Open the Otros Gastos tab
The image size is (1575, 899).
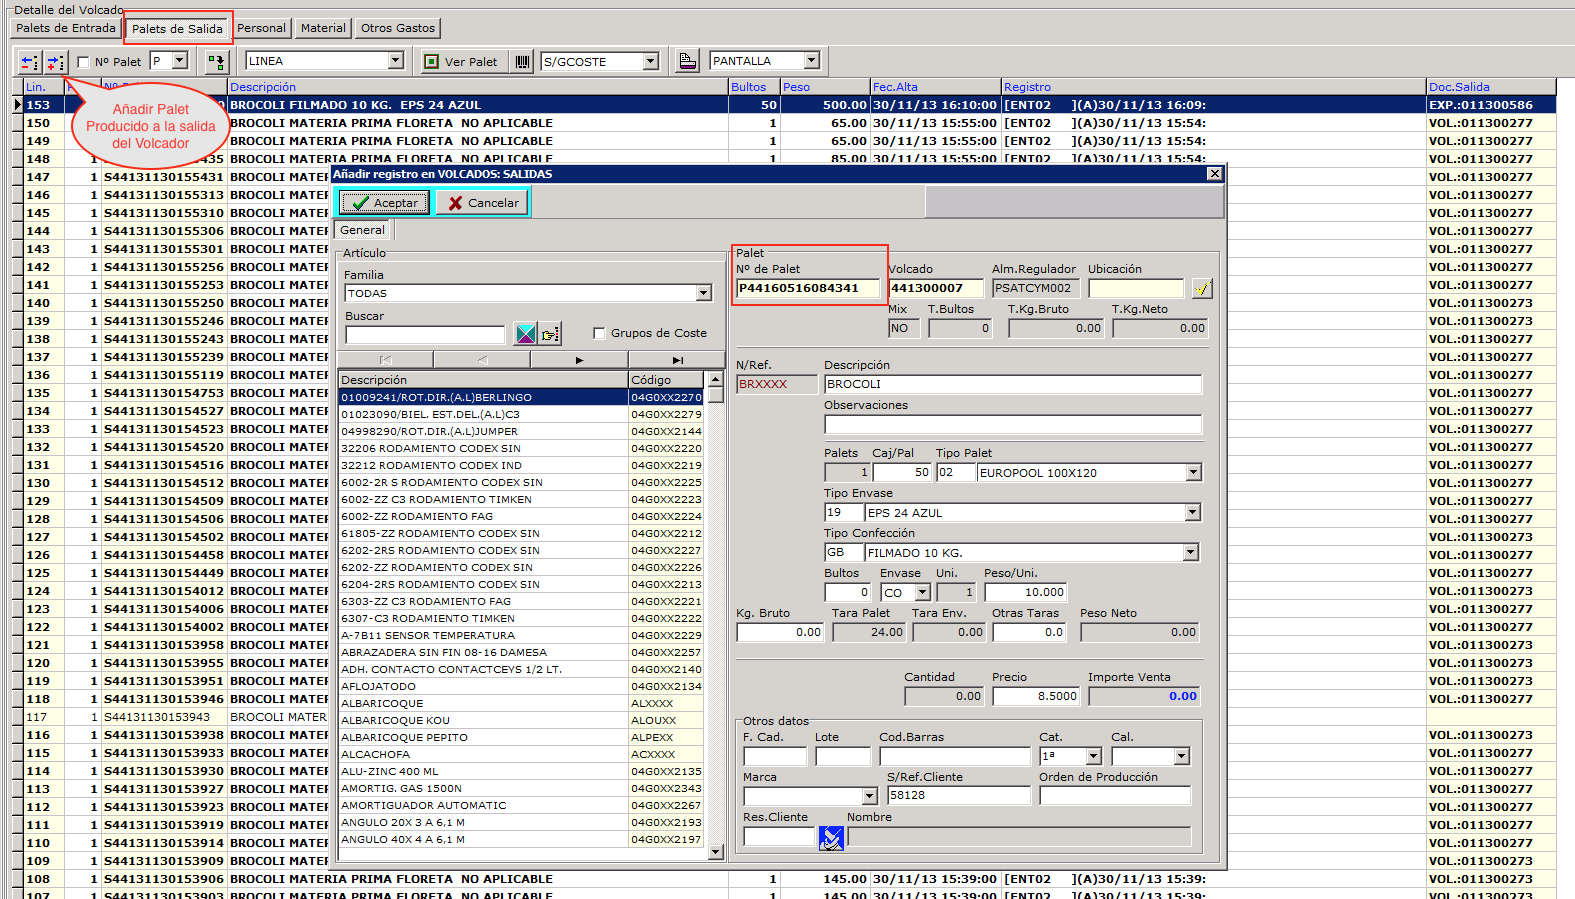pos(398,28)
